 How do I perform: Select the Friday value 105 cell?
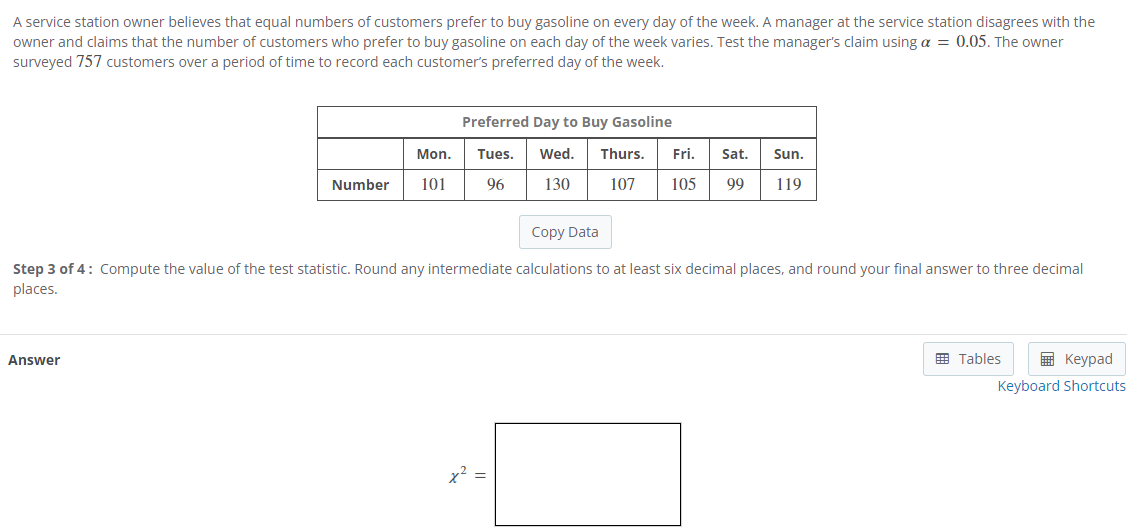[684, 185]
